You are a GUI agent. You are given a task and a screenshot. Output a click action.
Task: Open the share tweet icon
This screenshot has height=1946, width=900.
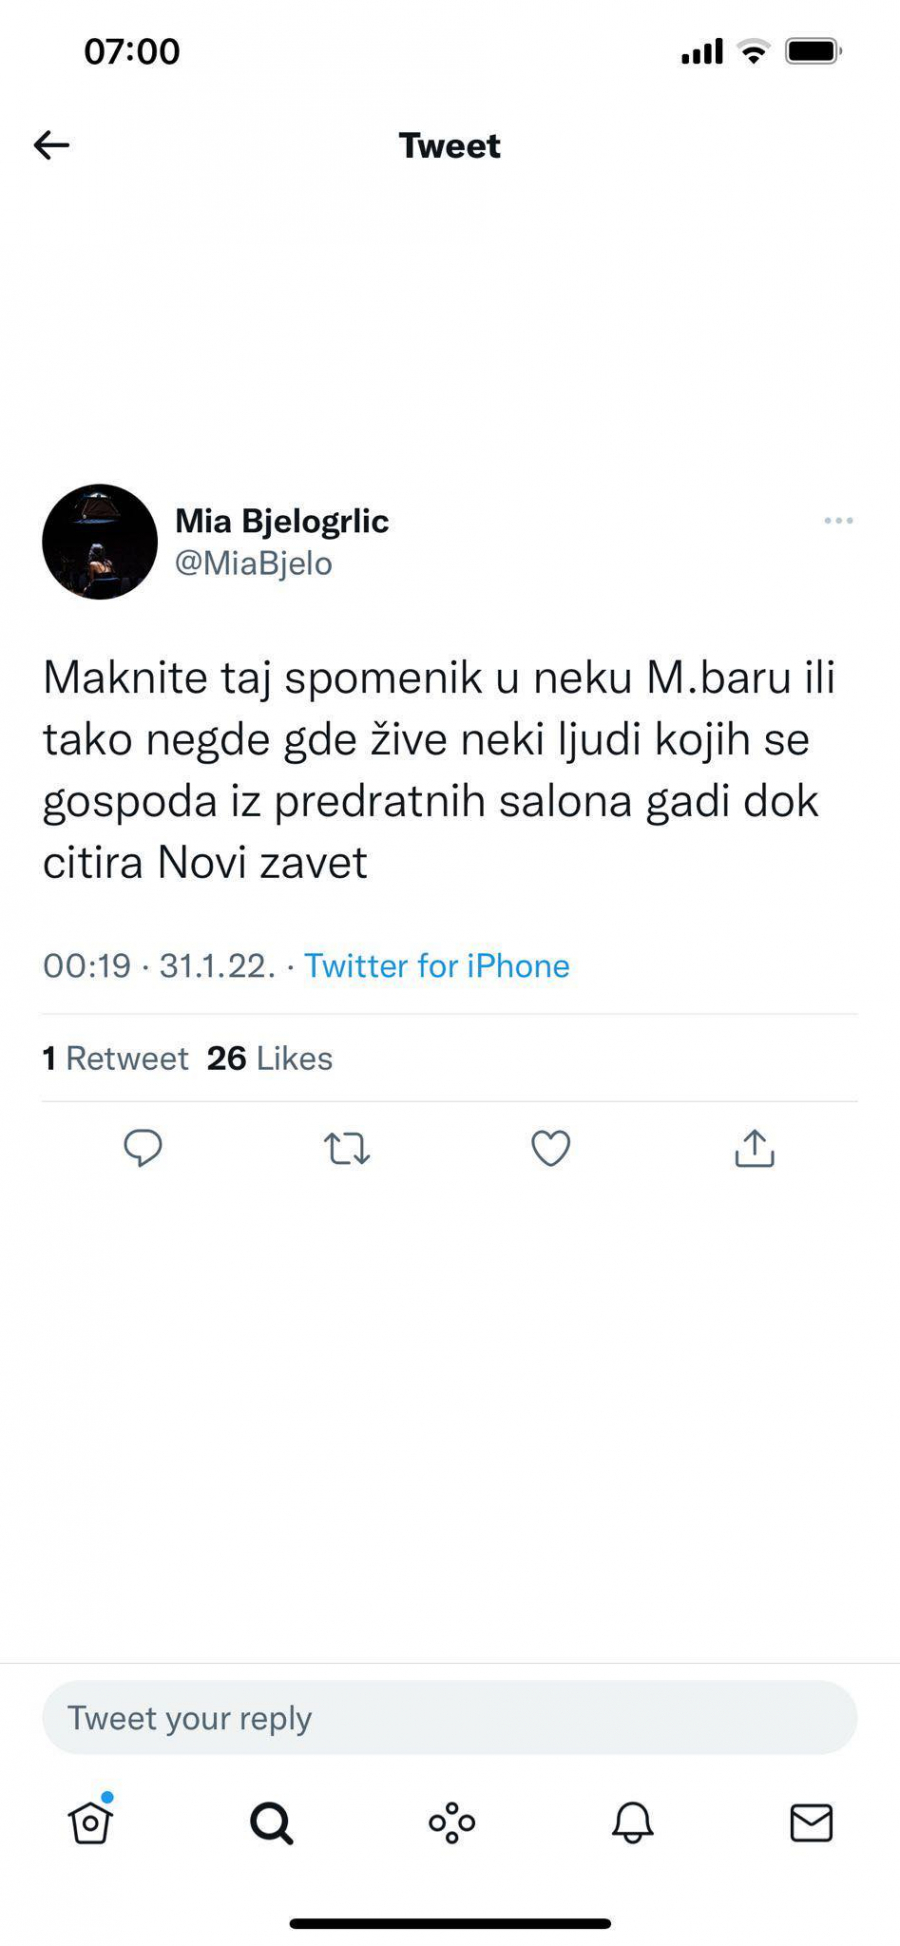(755, 1150)
